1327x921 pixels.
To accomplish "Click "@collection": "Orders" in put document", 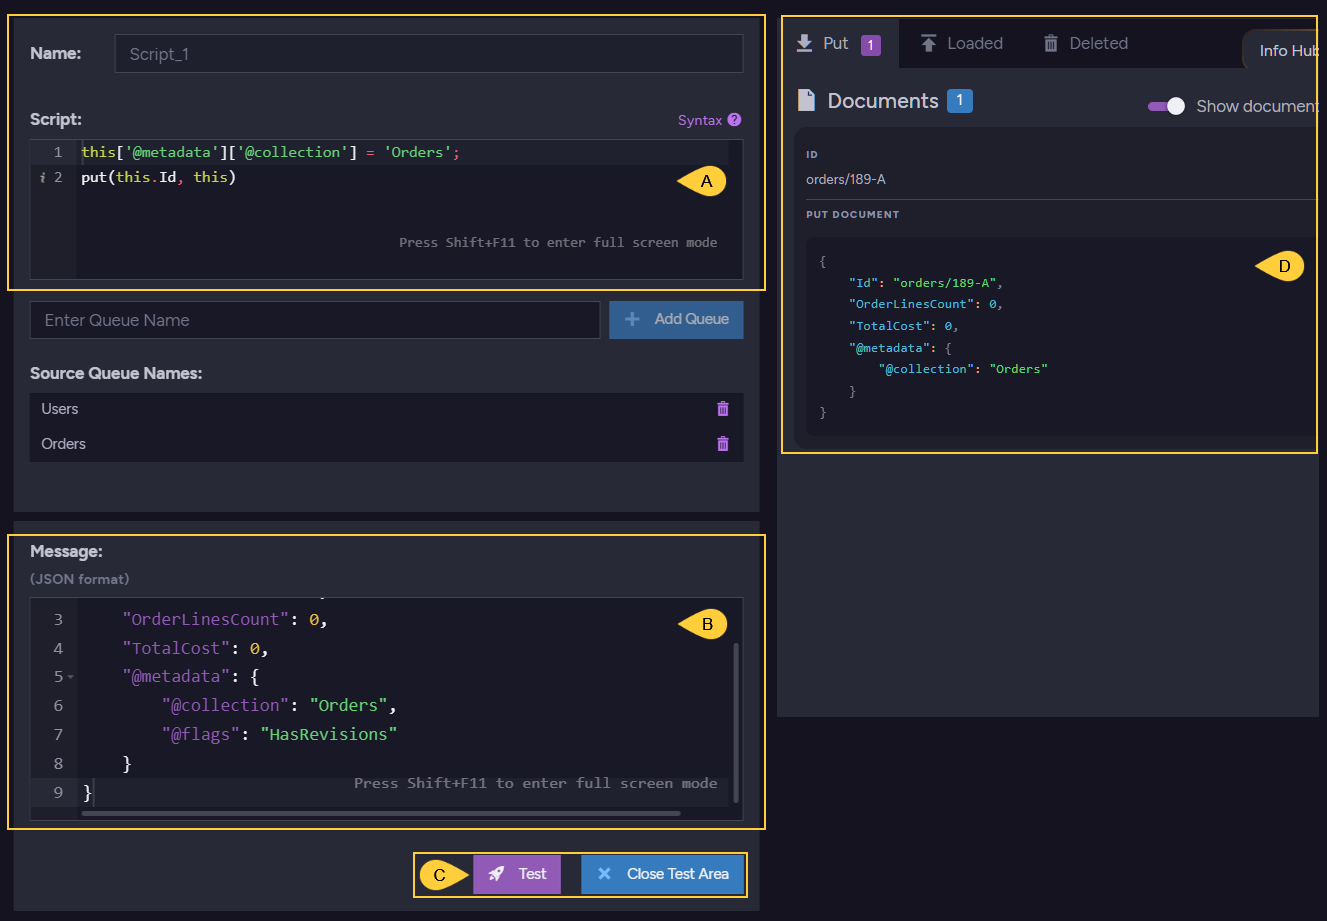I will 963,369.
